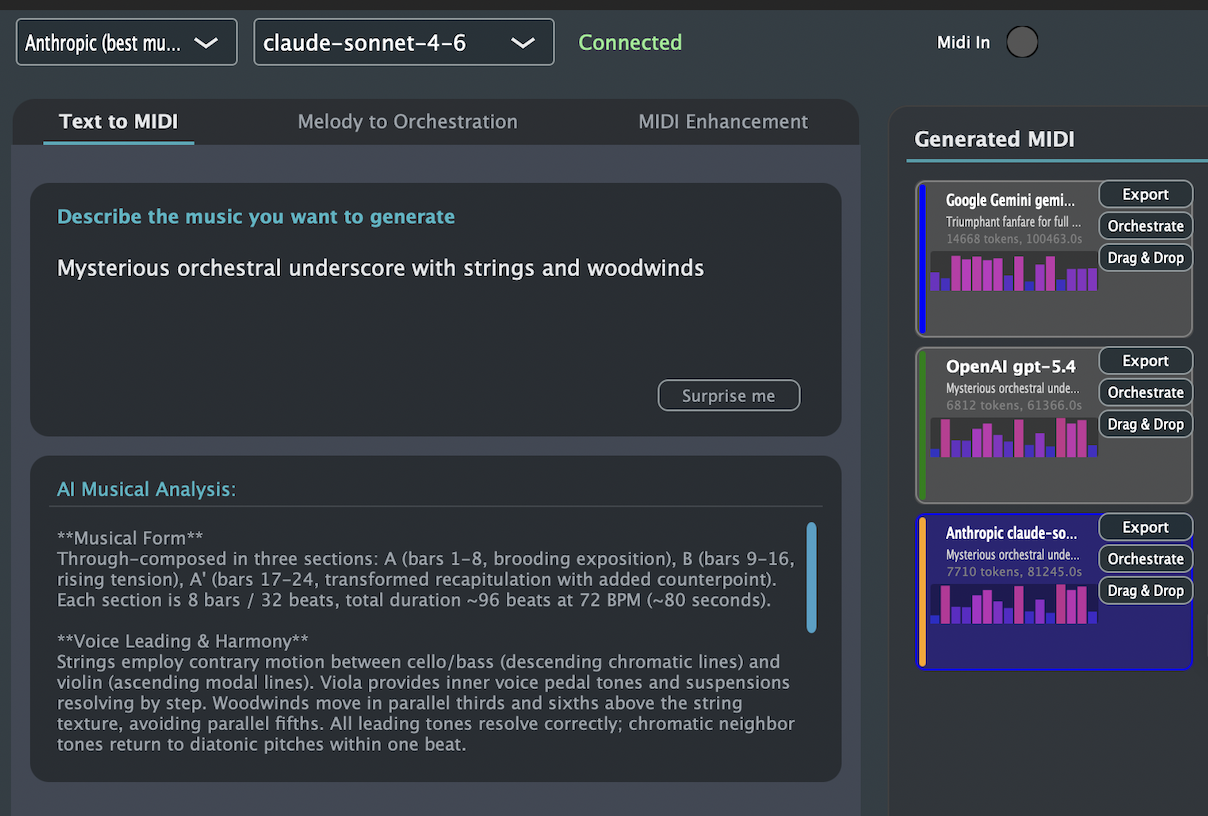This screenshot has height=816, width=1208.
Task: Open the claude-sonnet-4-6 model dropdown
Action: [404, 42]
